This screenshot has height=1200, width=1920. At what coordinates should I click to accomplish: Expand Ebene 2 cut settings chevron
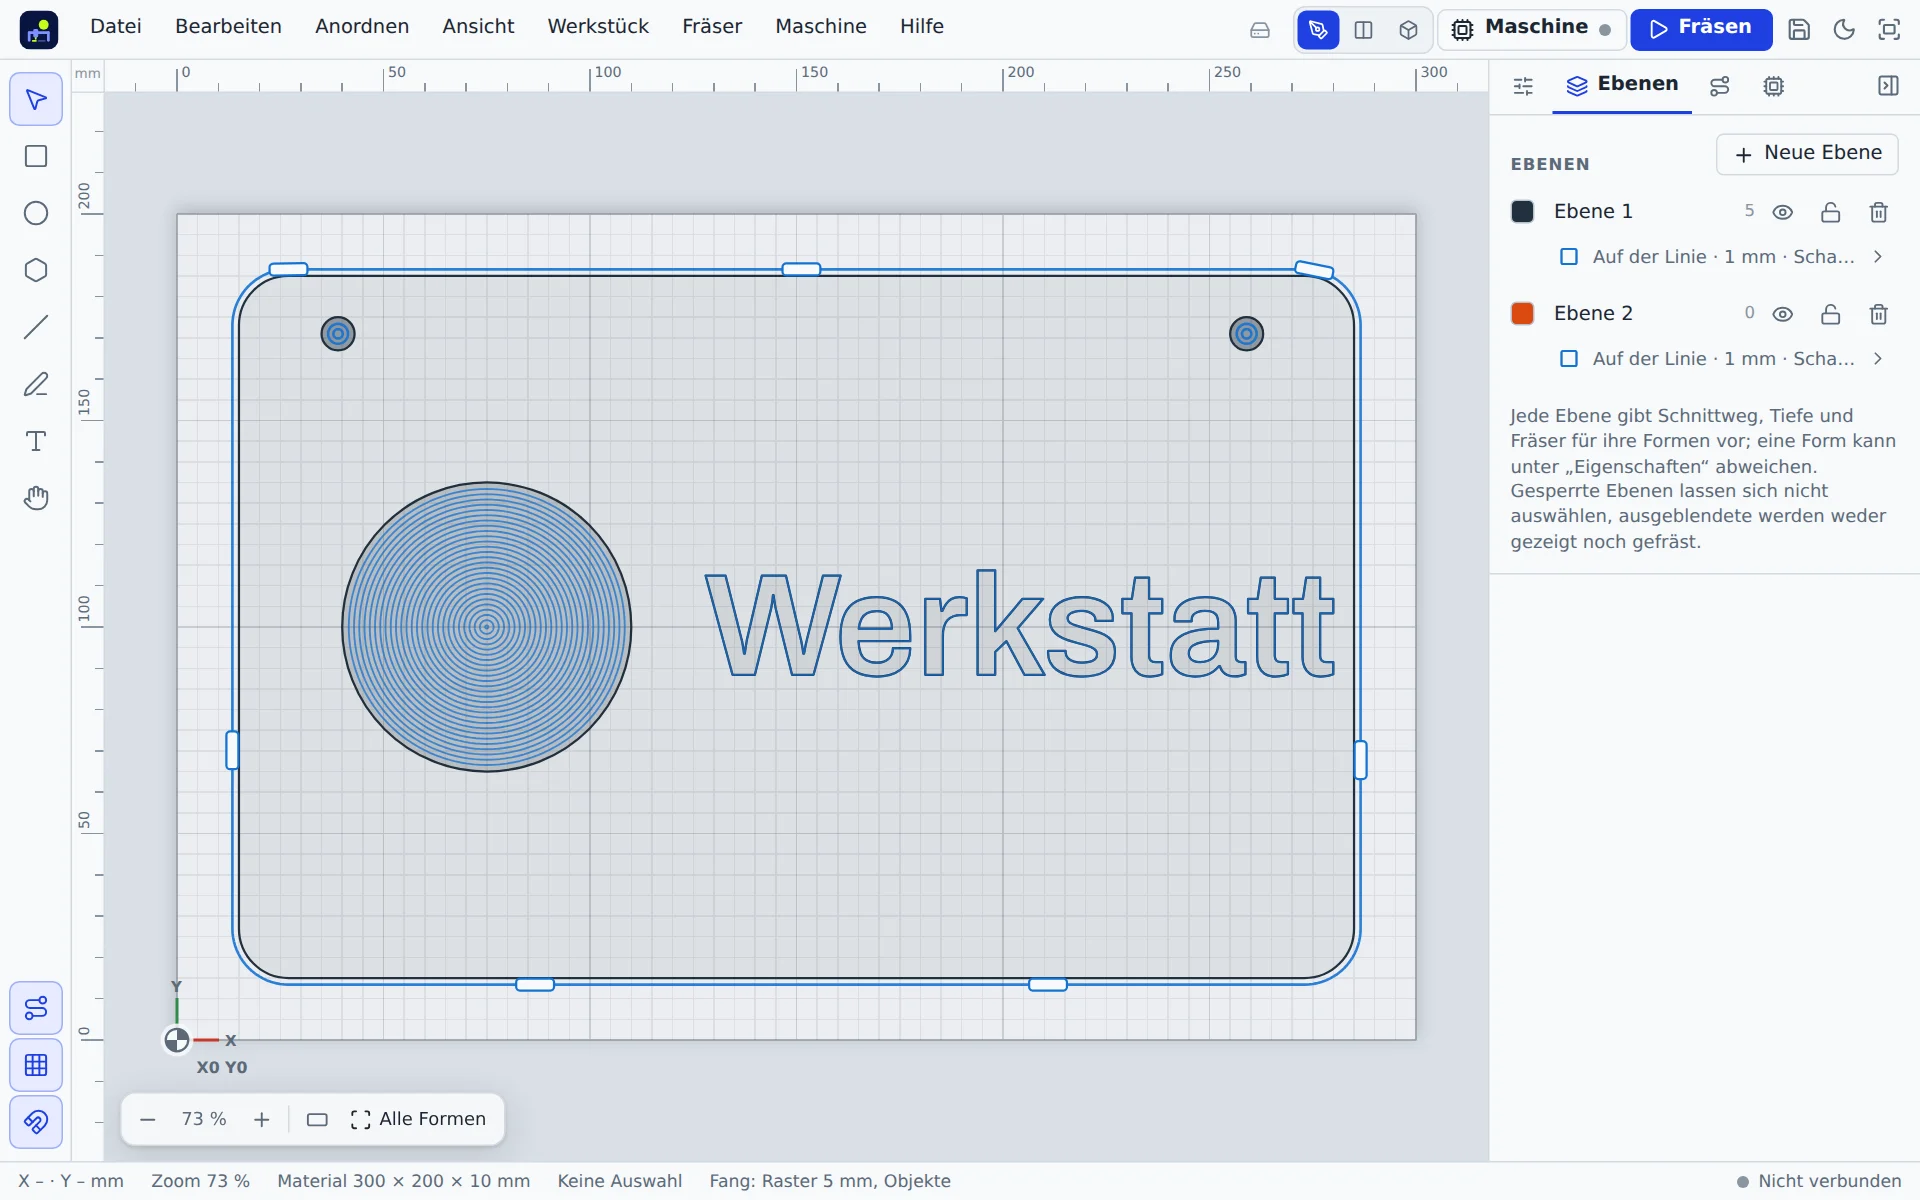click(1878, 359)
